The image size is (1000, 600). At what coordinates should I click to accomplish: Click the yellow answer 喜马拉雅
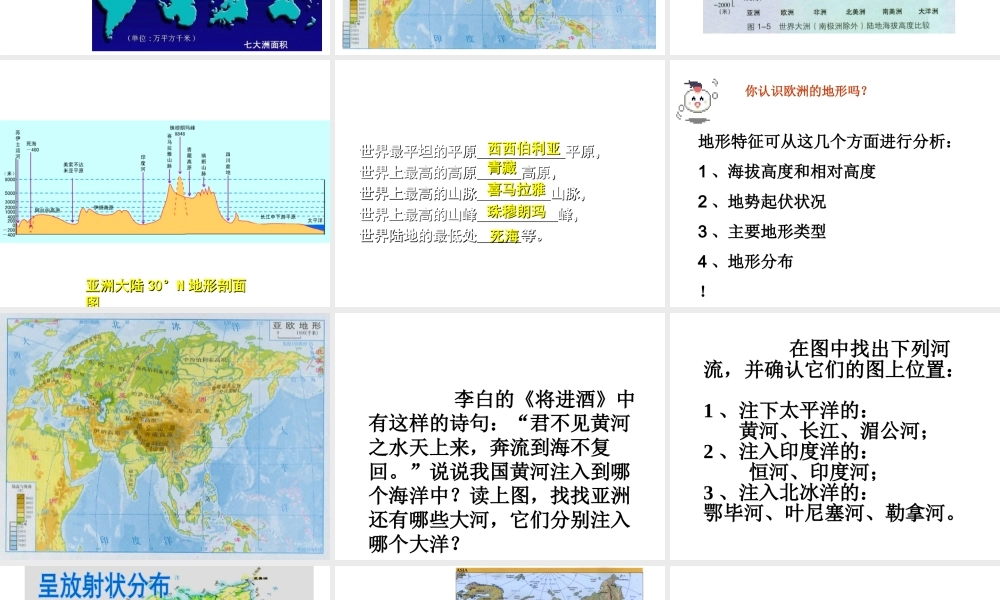click(x=517, y=190)
